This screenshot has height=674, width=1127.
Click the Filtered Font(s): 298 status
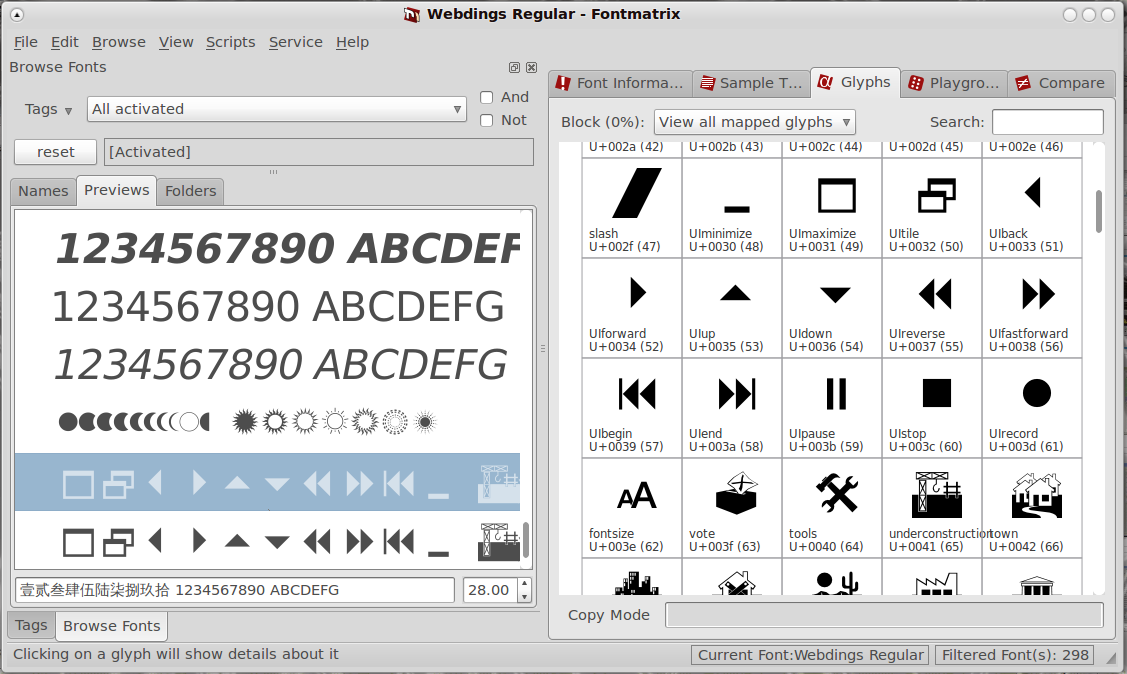[1015, 655]
